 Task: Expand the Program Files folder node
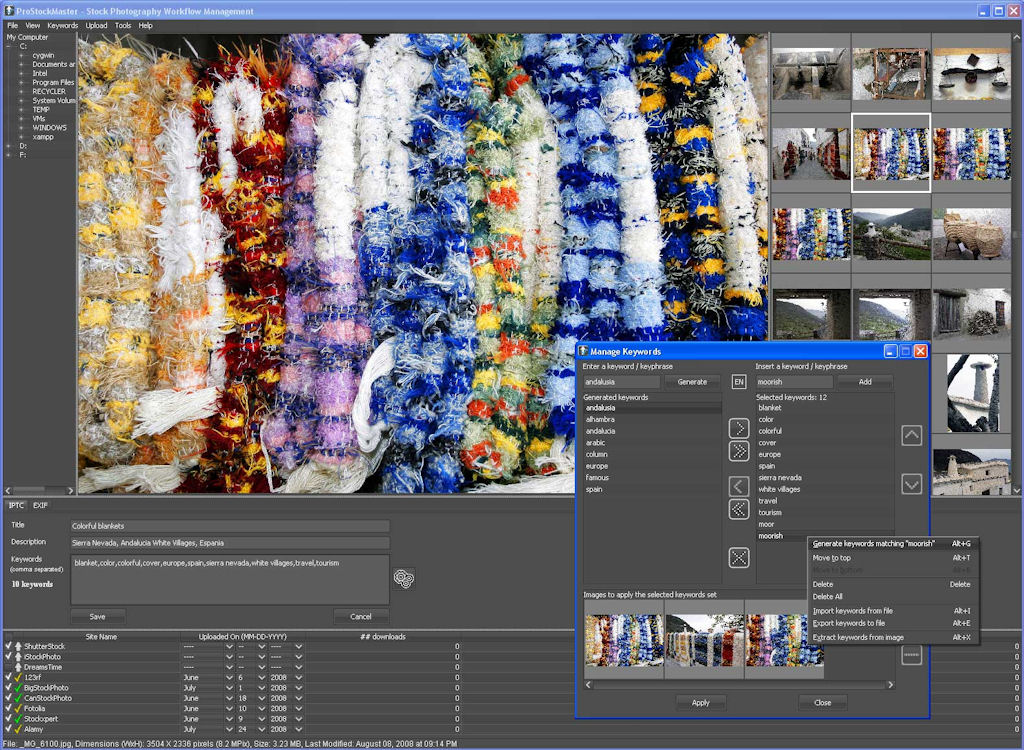click(20, 82)
